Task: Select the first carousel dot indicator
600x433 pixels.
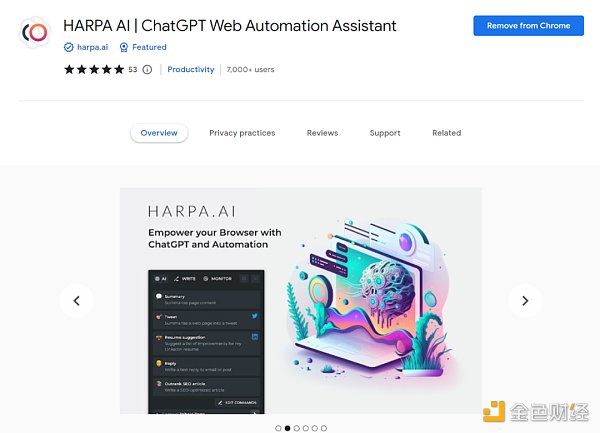Action: click(278, 428)
